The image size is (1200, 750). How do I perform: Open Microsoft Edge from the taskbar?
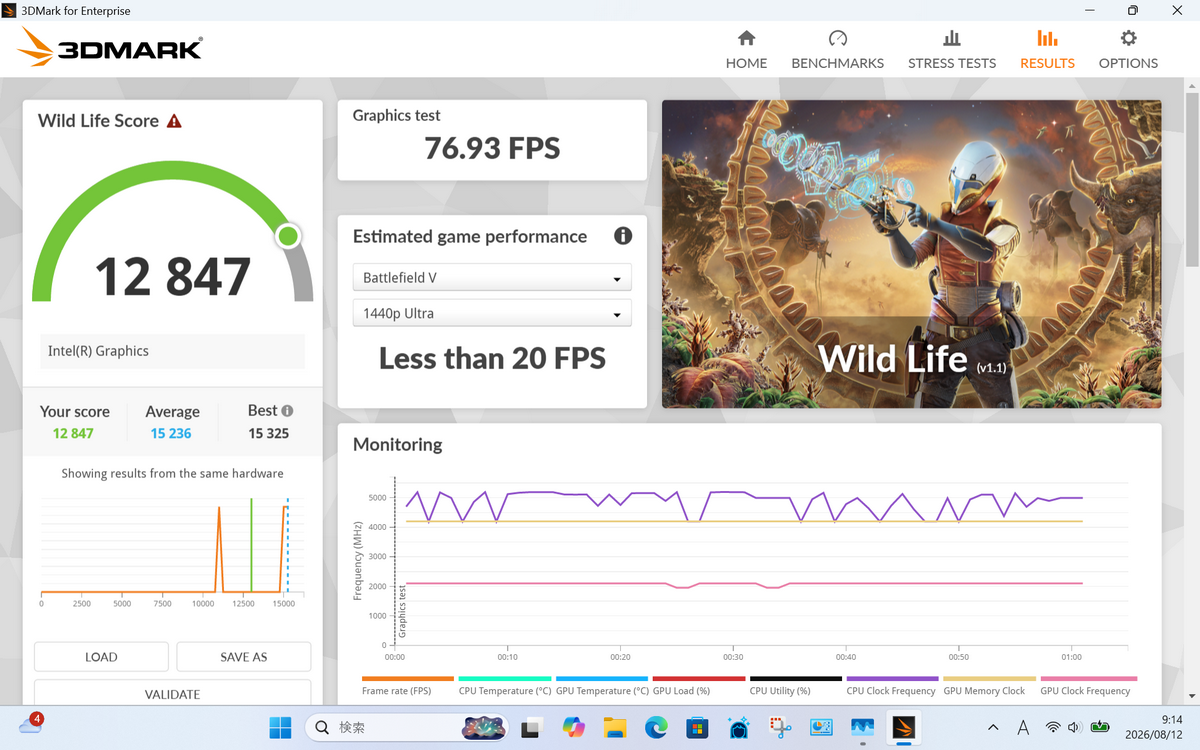[x=656, y=728]
